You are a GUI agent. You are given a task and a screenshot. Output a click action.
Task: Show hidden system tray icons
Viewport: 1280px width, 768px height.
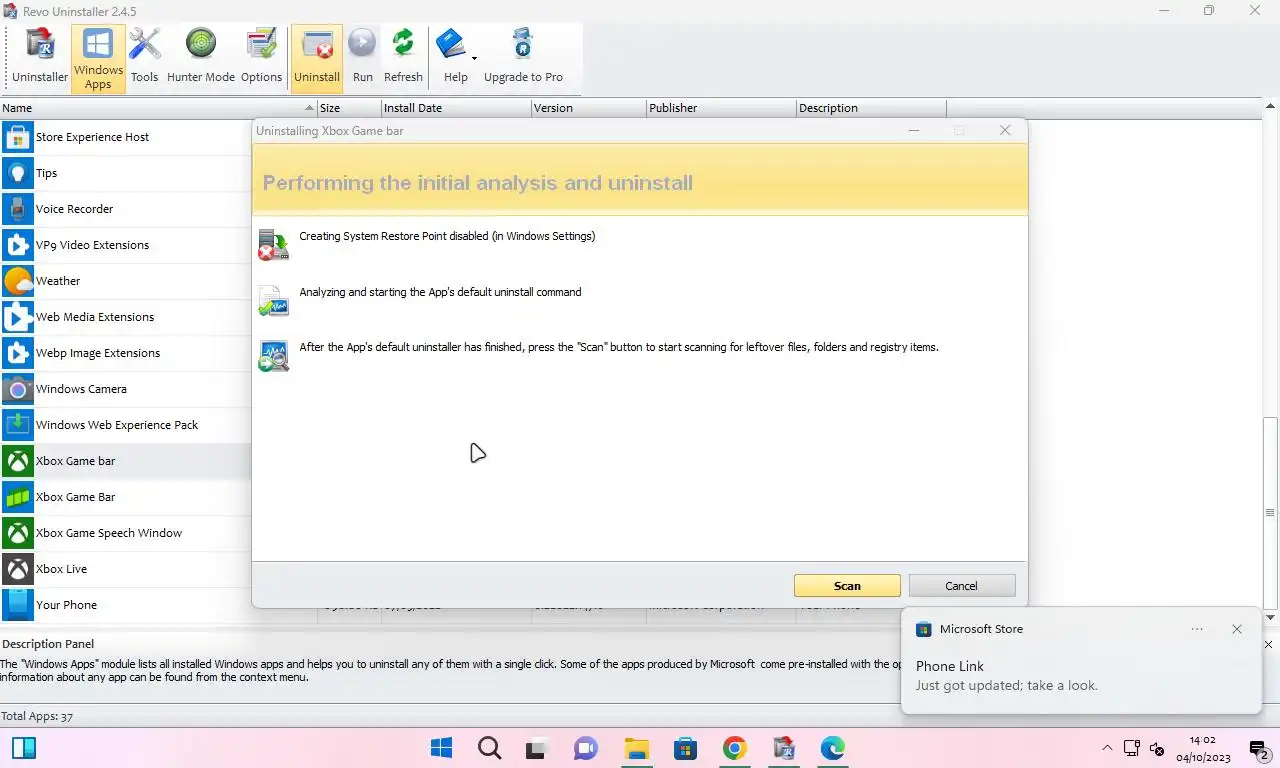point(1107,748)
